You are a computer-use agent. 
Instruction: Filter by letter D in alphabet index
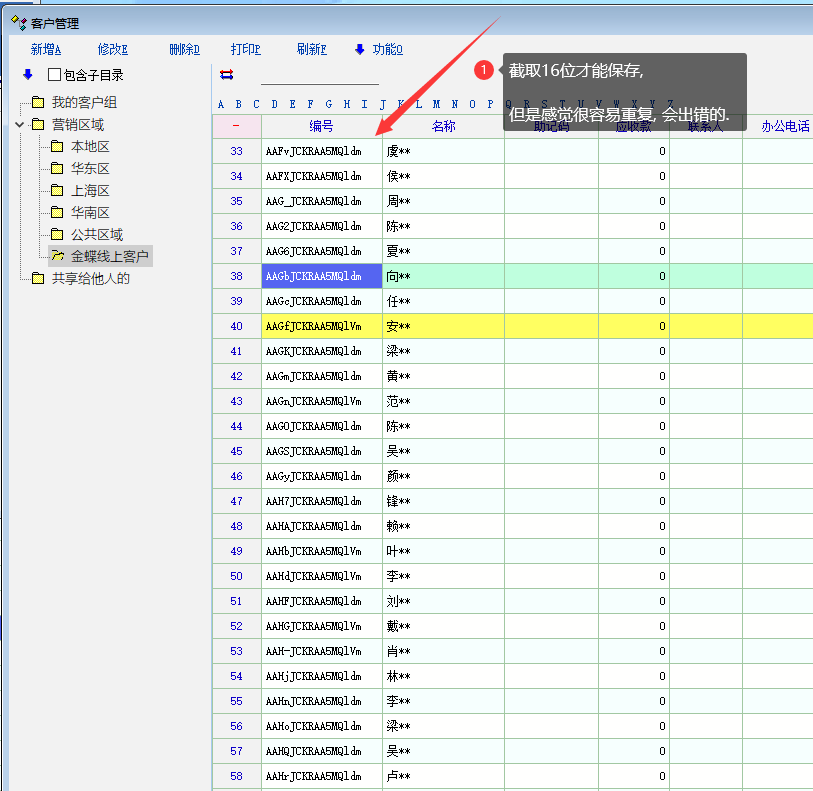point(274,104)
